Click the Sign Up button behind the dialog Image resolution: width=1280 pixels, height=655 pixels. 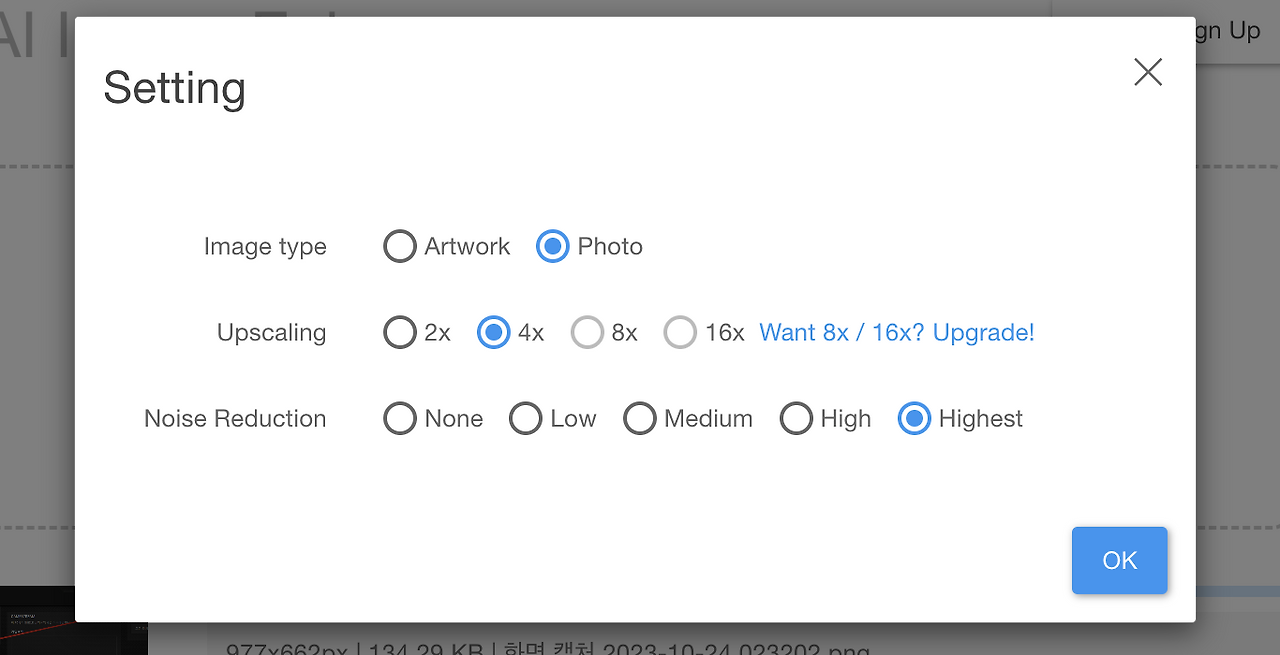[x=1226, y=31]
